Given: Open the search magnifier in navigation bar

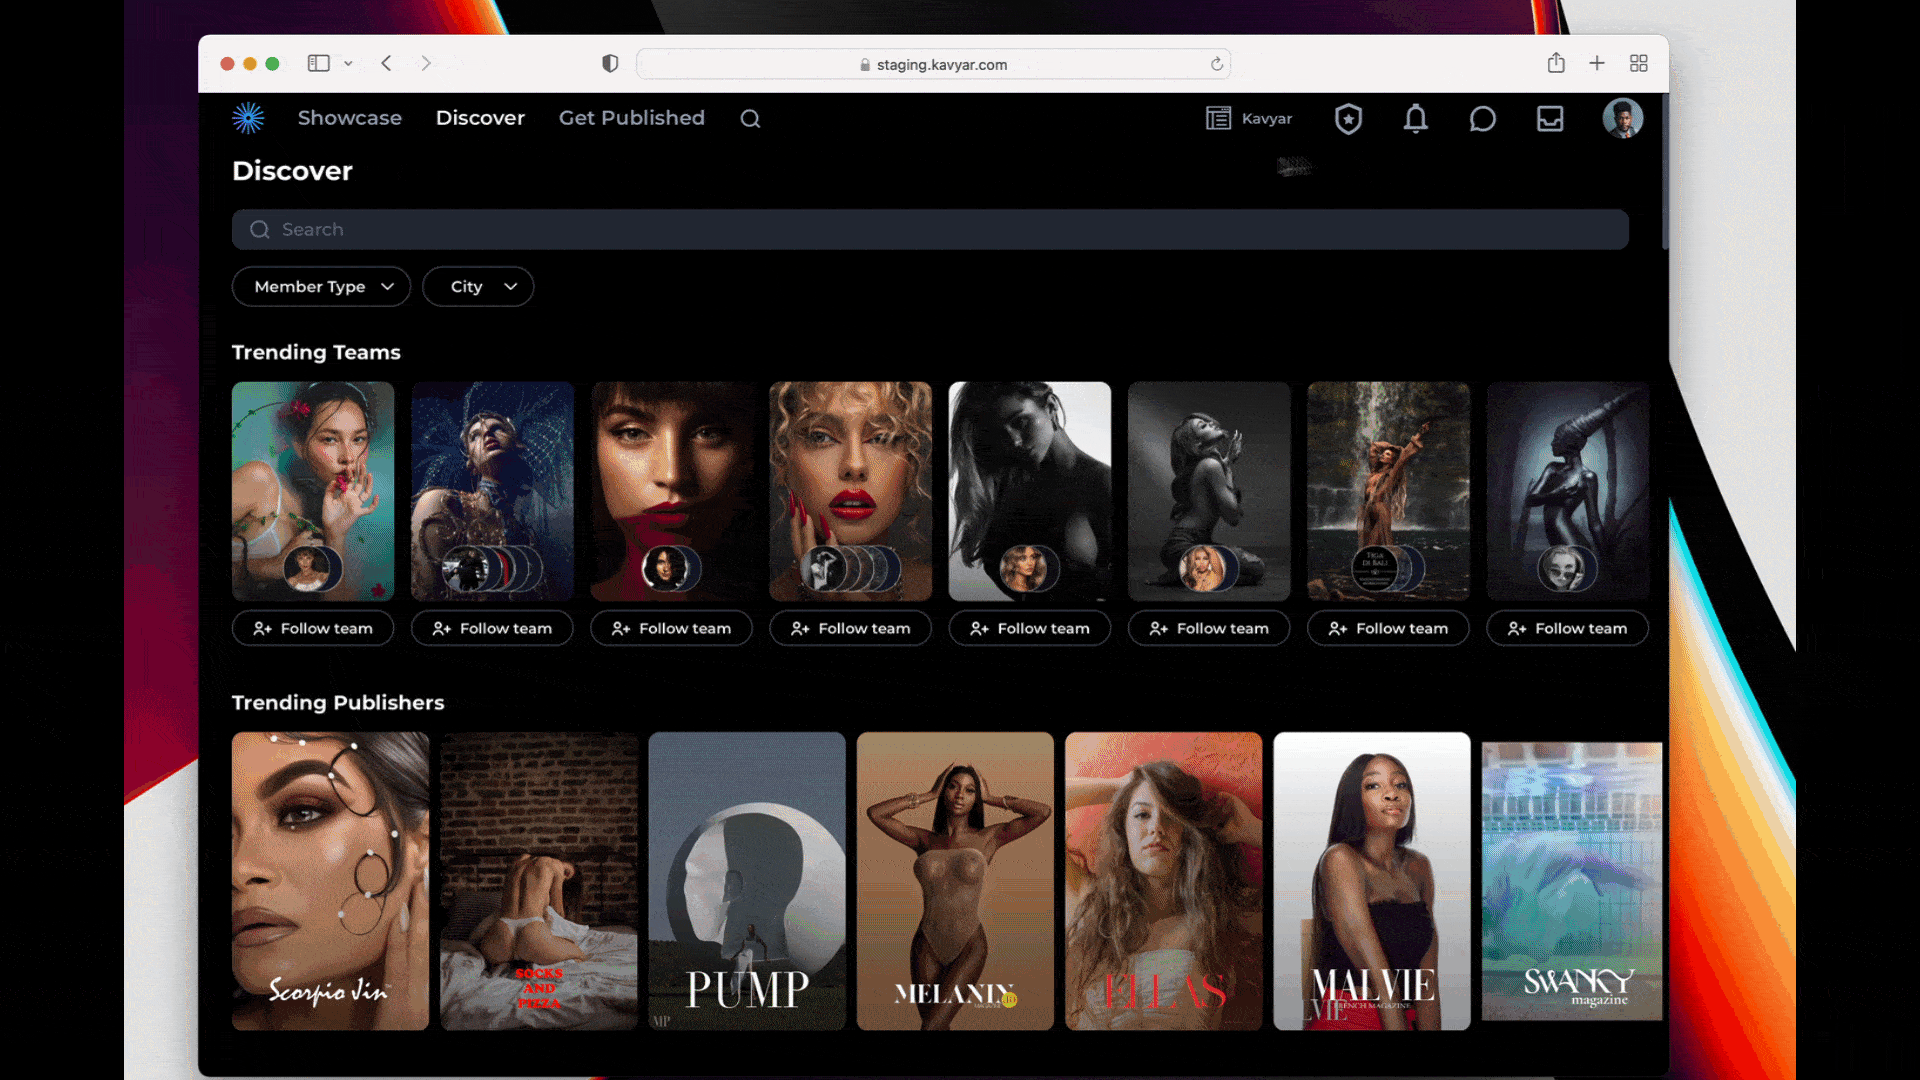Looking at the screenshot, I should pos(750,119).
